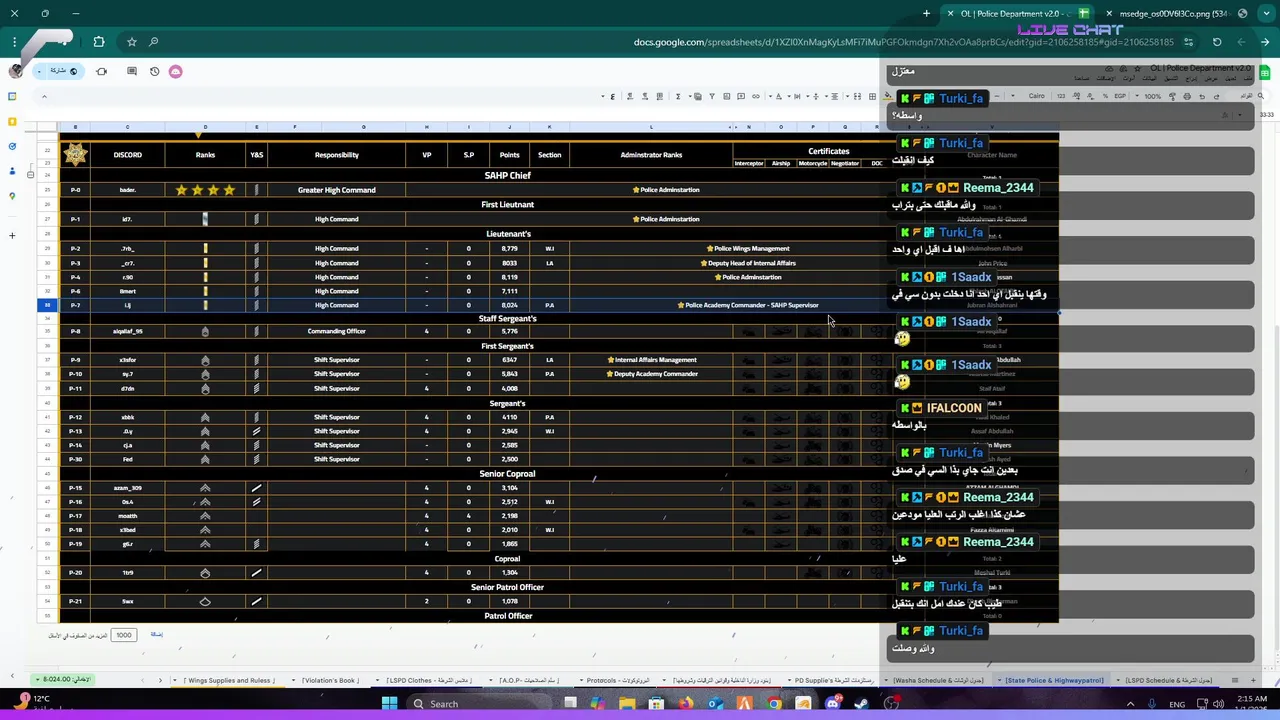
Task: Click the Merge cells icon
Action: pos(857,96)
